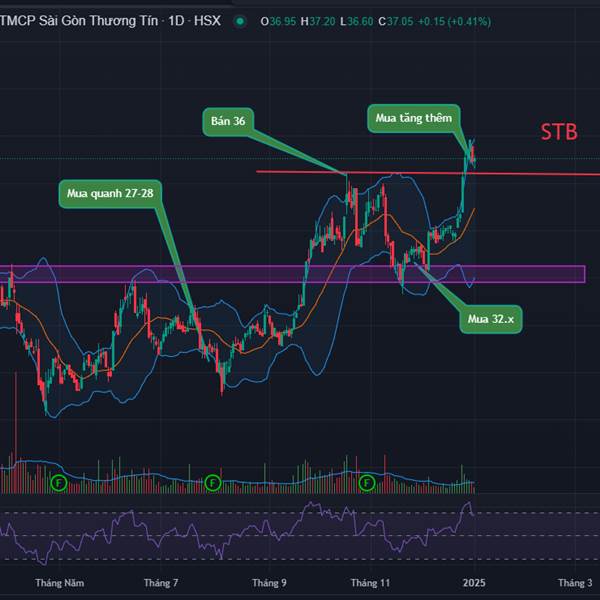The height and width of the screenshot is (600, 600).
Task: Click the green market status dot
Action: point(240,21)
